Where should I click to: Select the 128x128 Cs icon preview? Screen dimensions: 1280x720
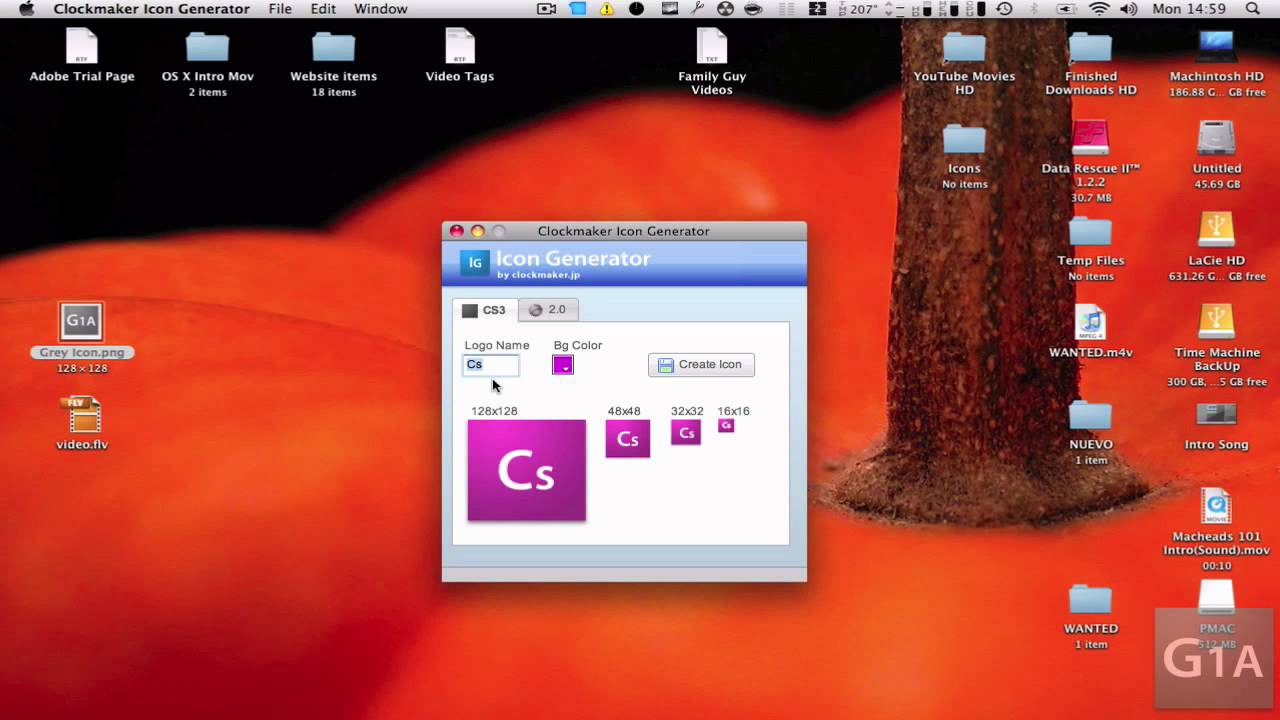[x=526, y=470]
